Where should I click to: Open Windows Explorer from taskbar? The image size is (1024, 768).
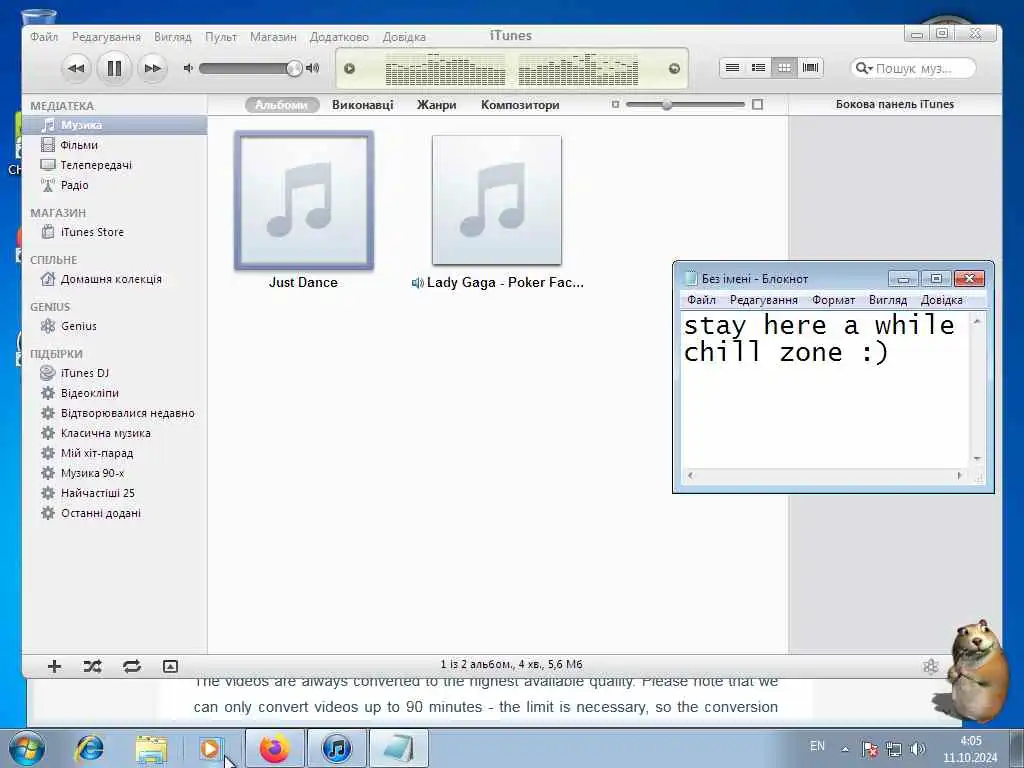click(151, 749)
